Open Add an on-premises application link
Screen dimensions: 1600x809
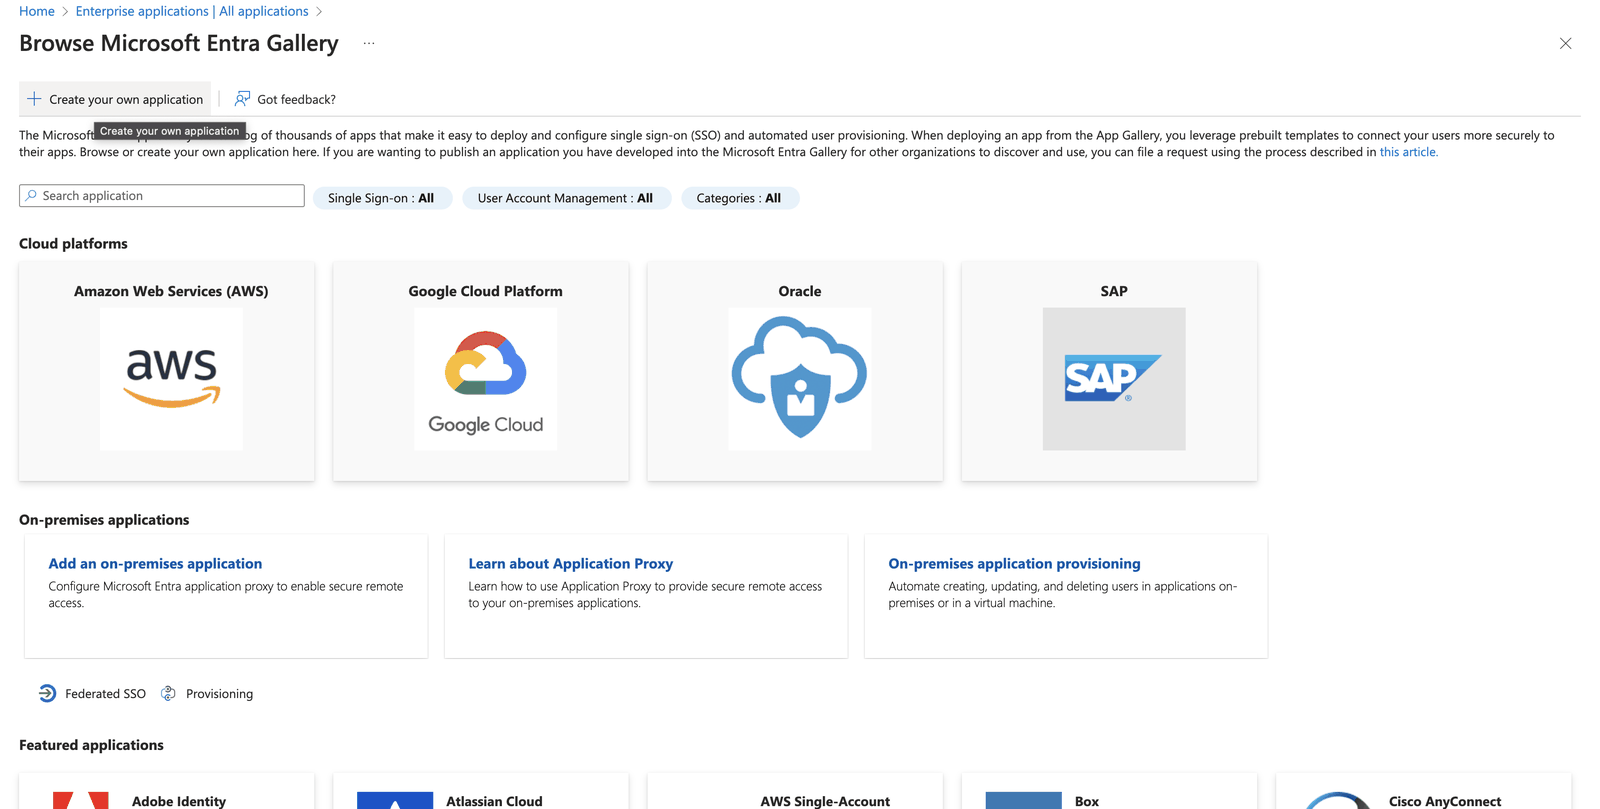155,564
